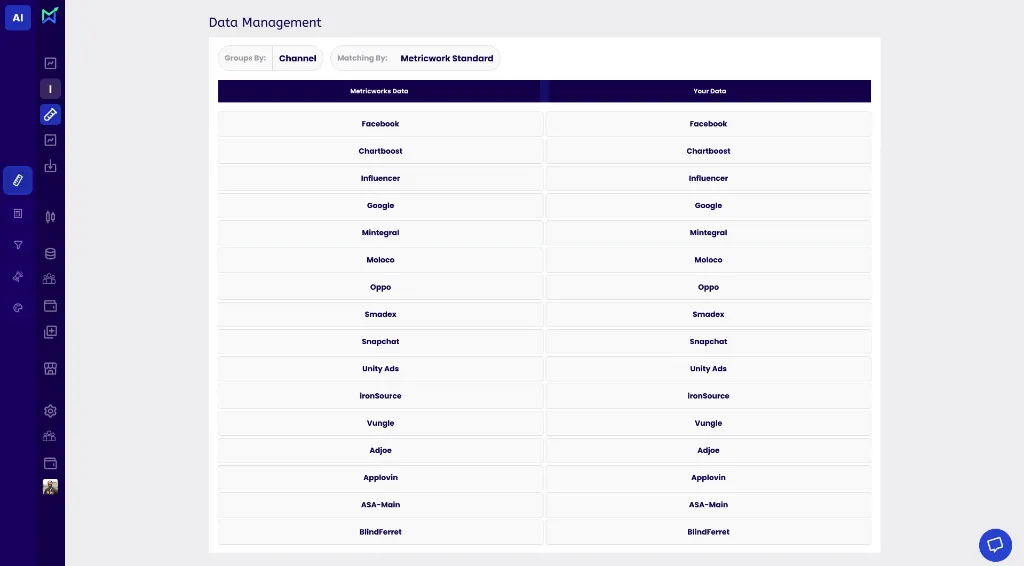Viewport: 1024px width, 566px height.
Task: Select ironSource in Your Data column
Action: 708,396
